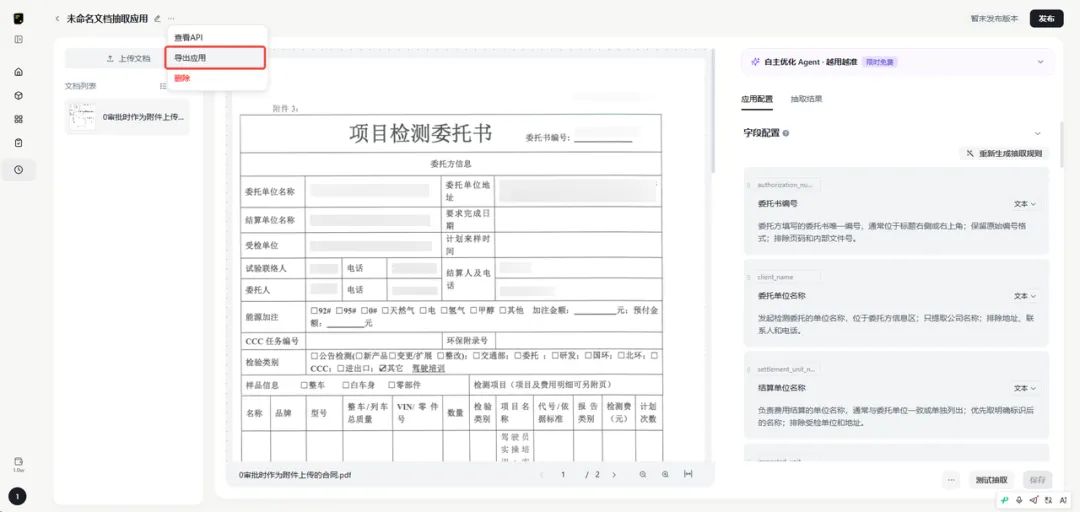Click the microphone icon in the floating toolbar
Image resolution: width=1080 pixels, height=512 pixels.
1019,500
